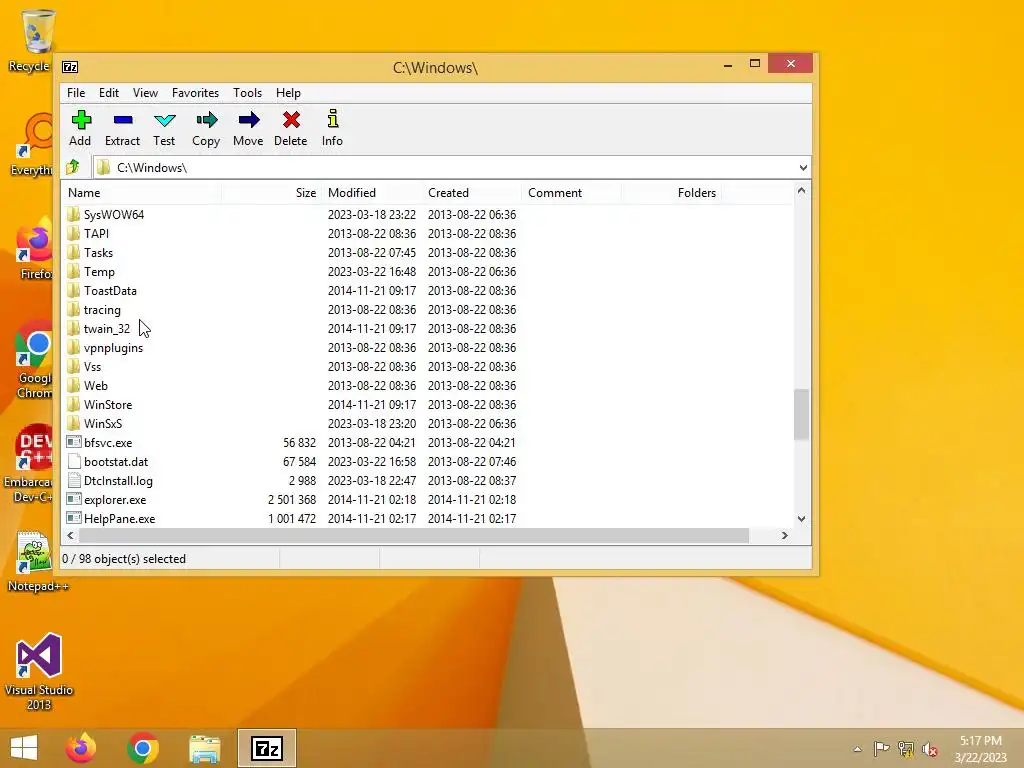The image size is (1024, 768).
Task: Select the HelpPane.exe file icon
Action: pos(74,519)
